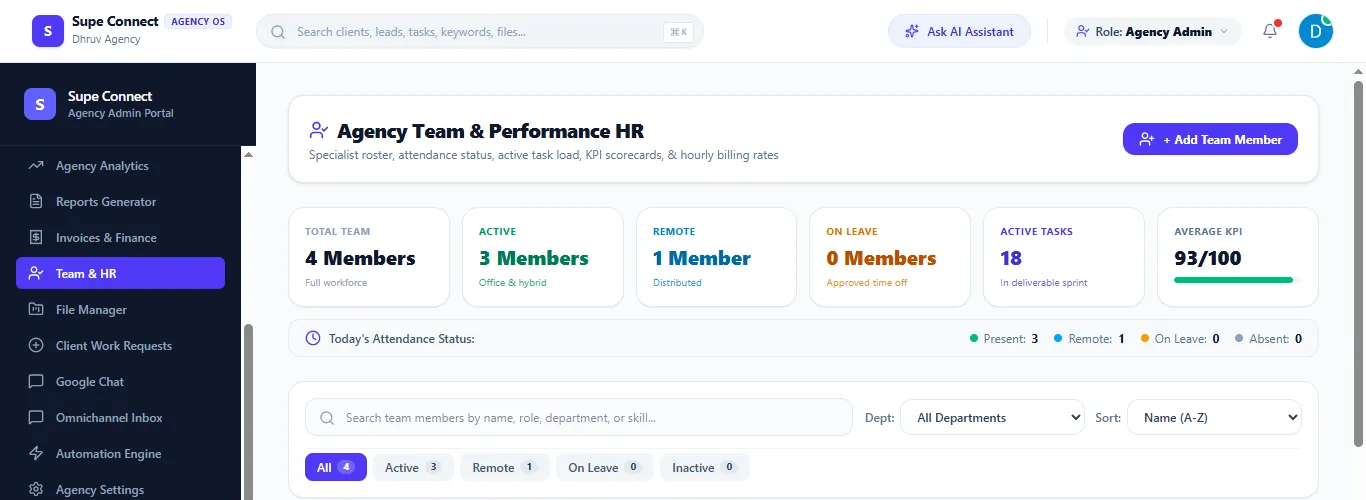Screen dimensions: 1366x500
Task: Click the purple S logo in header
Action: [48, 31]
